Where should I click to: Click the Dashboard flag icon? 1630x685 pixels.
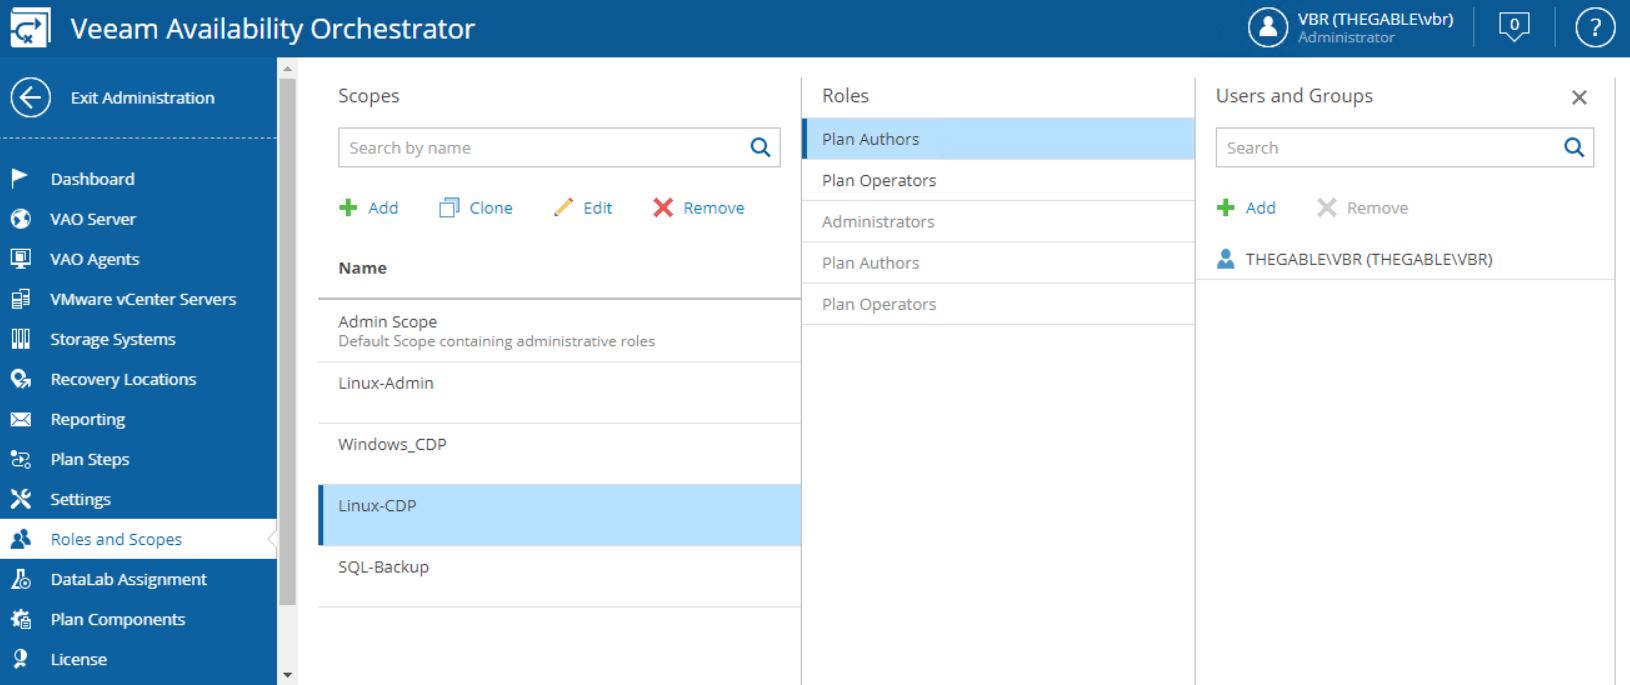click(20, 178)
